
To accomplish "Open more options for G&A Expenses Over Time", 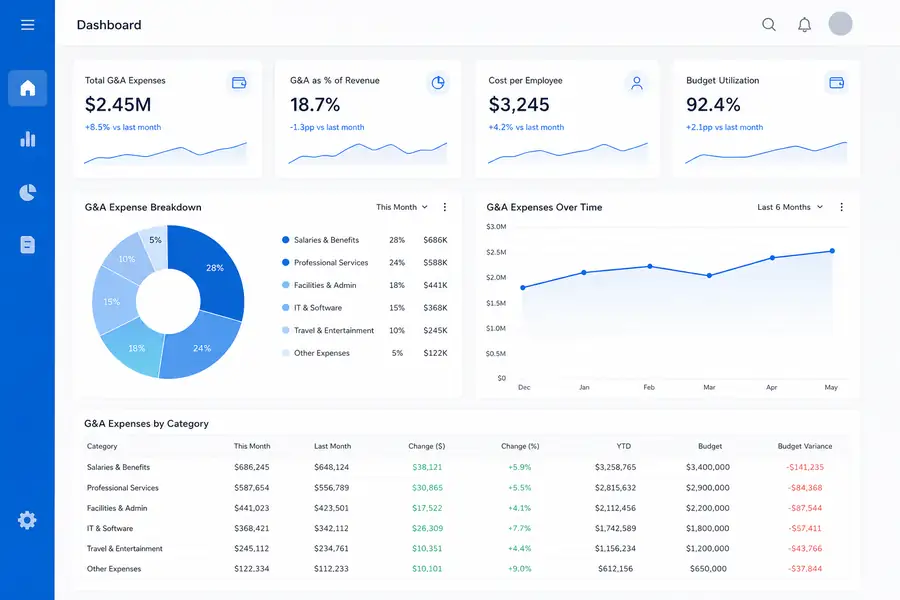I will (841, 207).
